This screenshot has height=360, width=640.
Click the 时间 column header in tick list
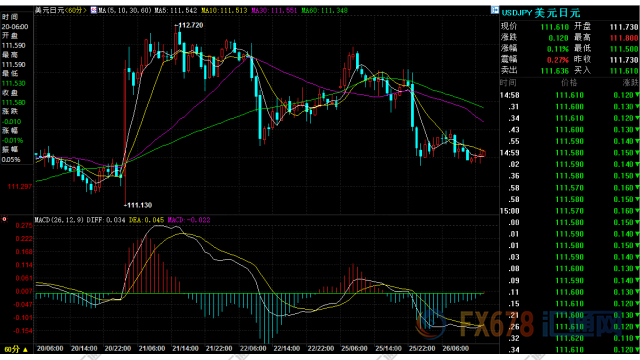[508, 83]
